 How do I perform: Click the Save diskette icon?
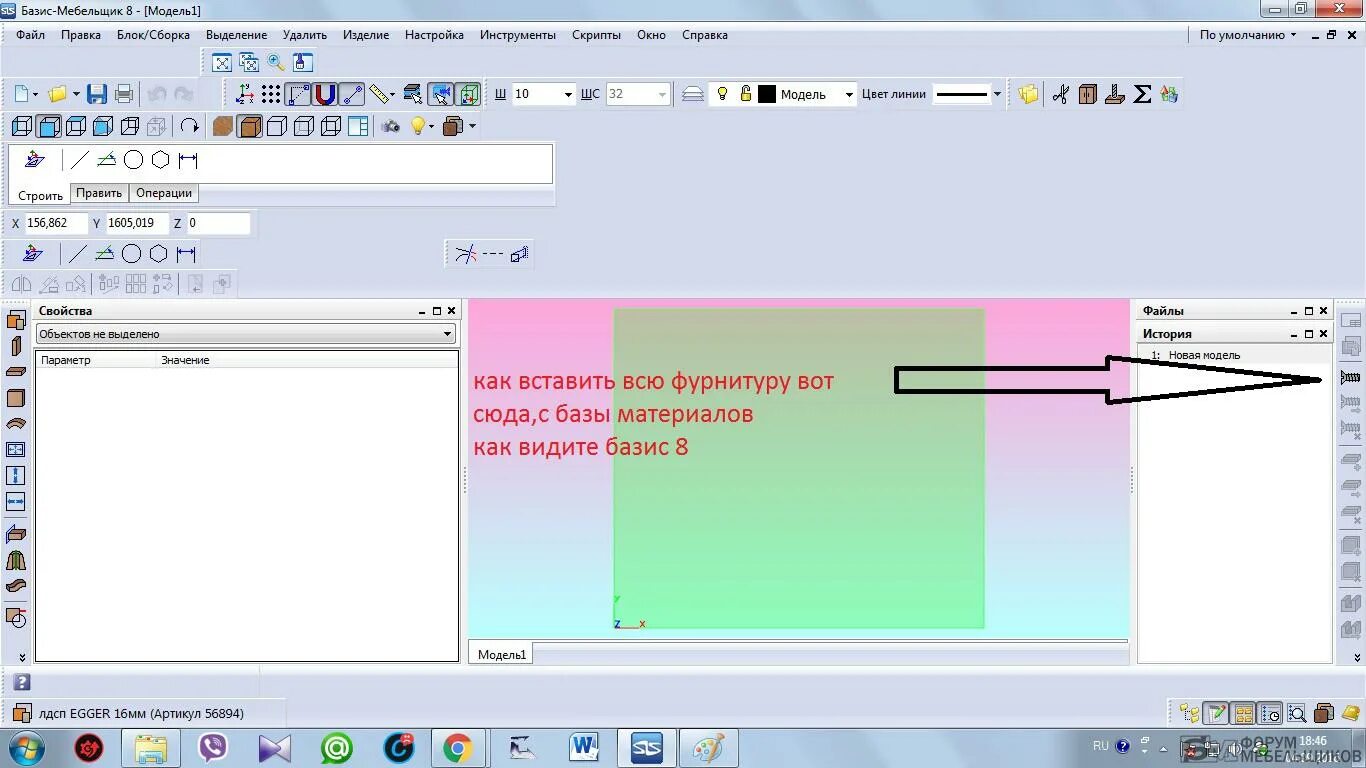tap(97, 94)
